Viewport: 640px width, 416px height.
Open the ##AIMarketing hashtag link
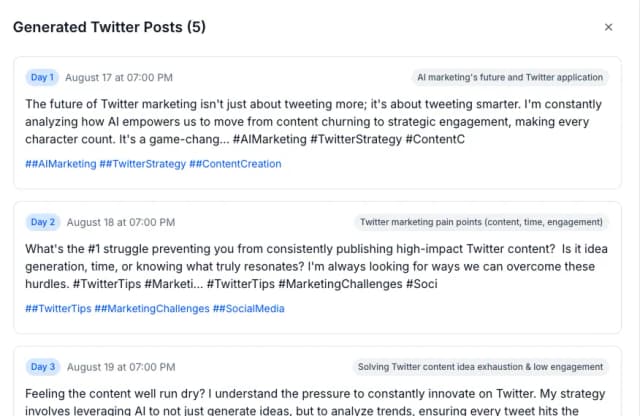(59, 164)
